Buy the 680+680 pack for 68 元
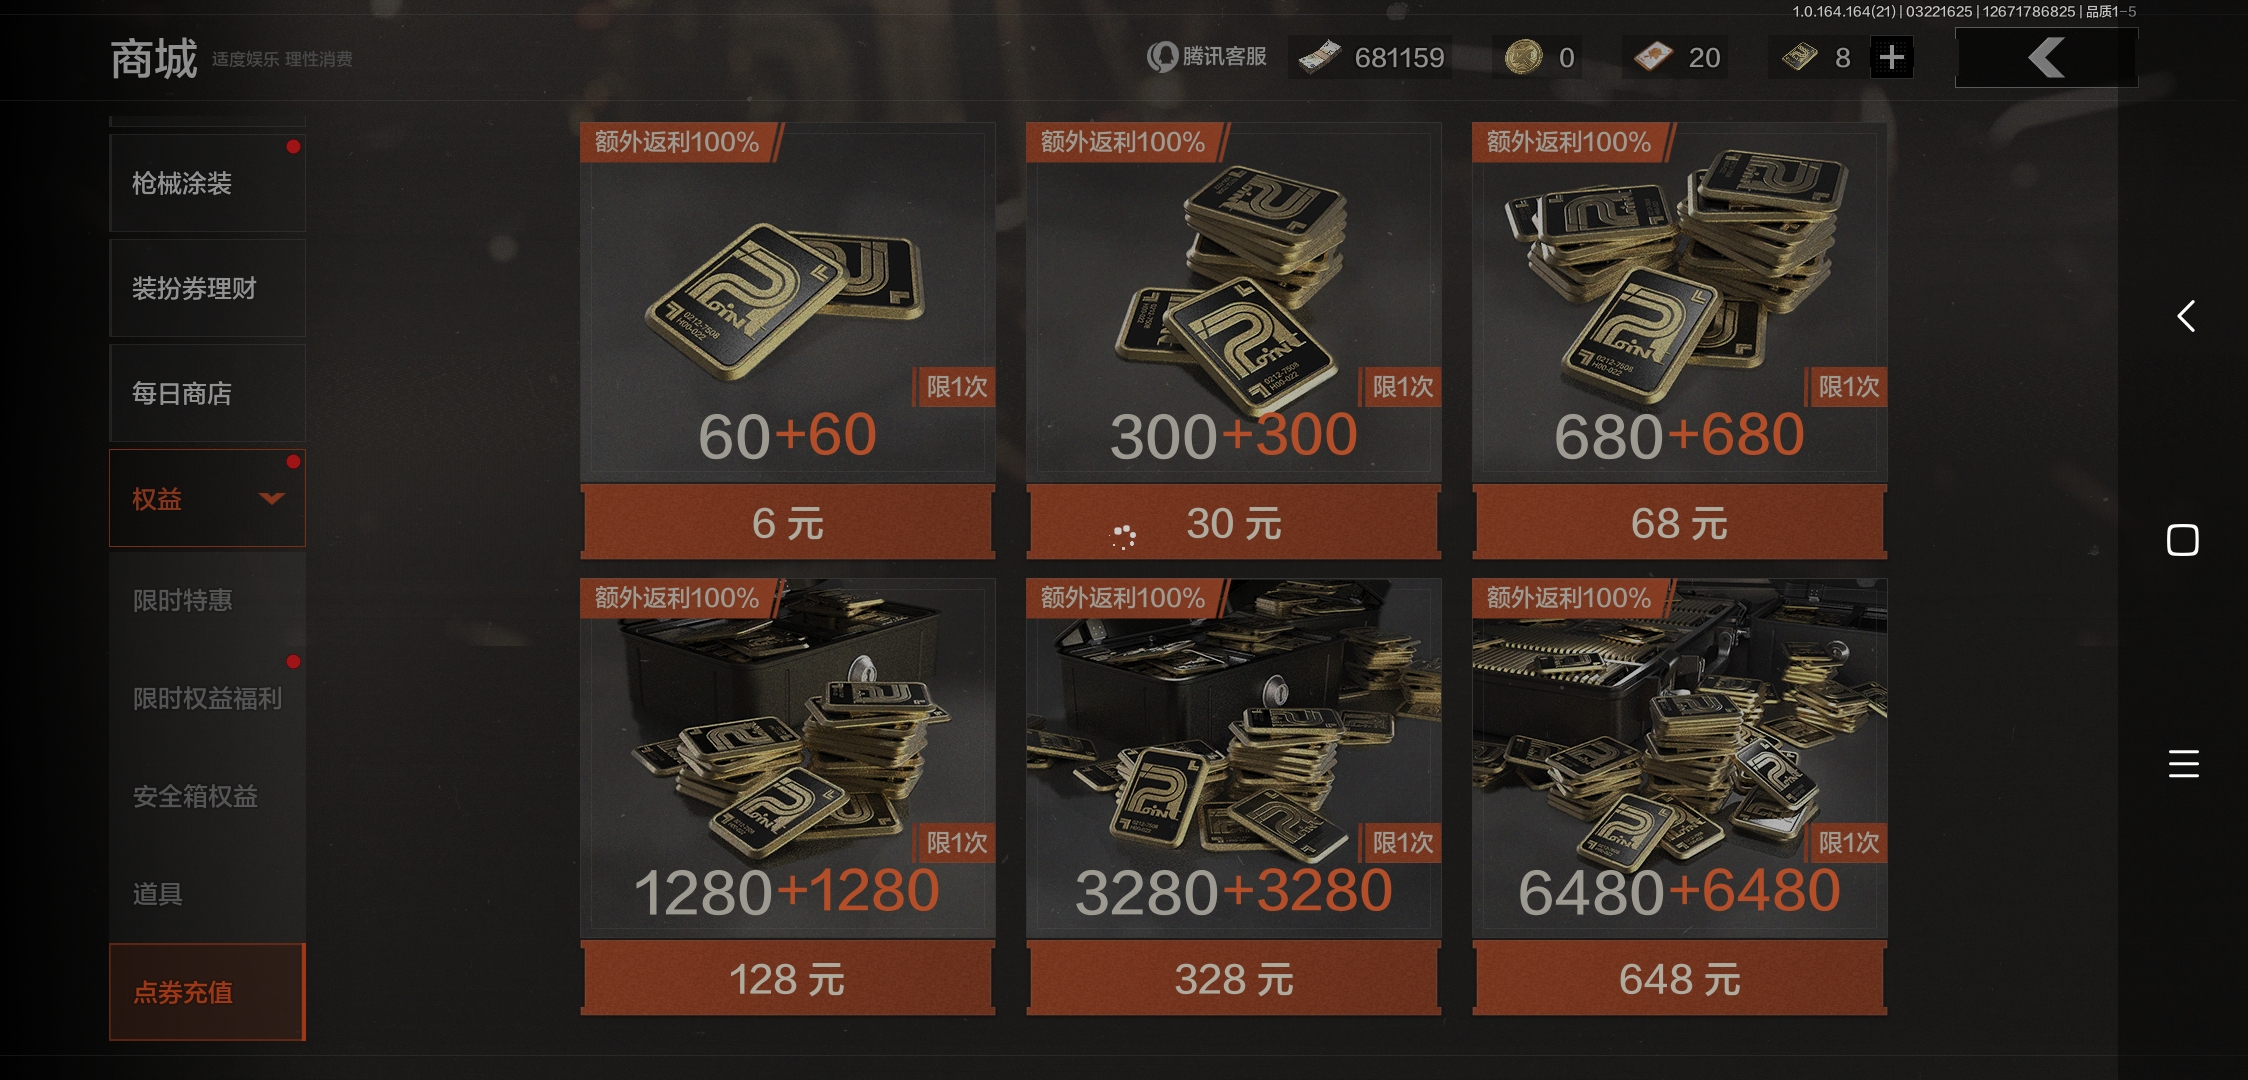The height and width of the screenshot is (1080, 2248). (1680, 523)
